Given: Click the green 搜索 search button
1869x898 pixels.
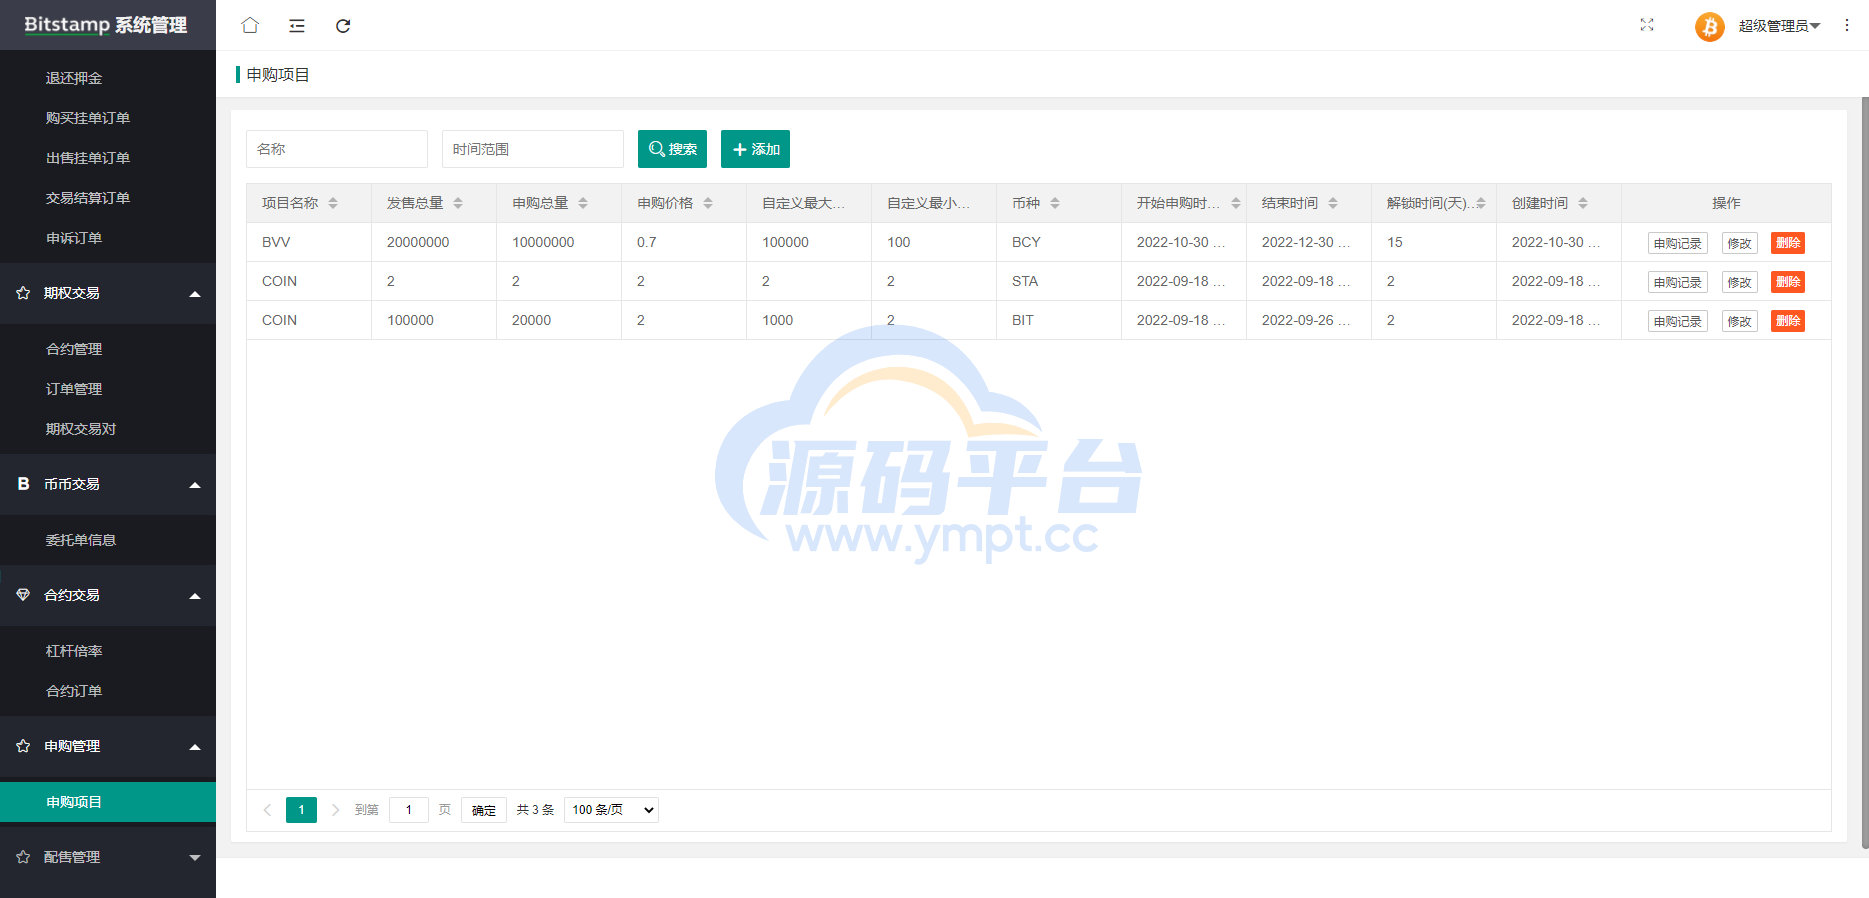Looking at the screenshot, I should click(672, 149).
